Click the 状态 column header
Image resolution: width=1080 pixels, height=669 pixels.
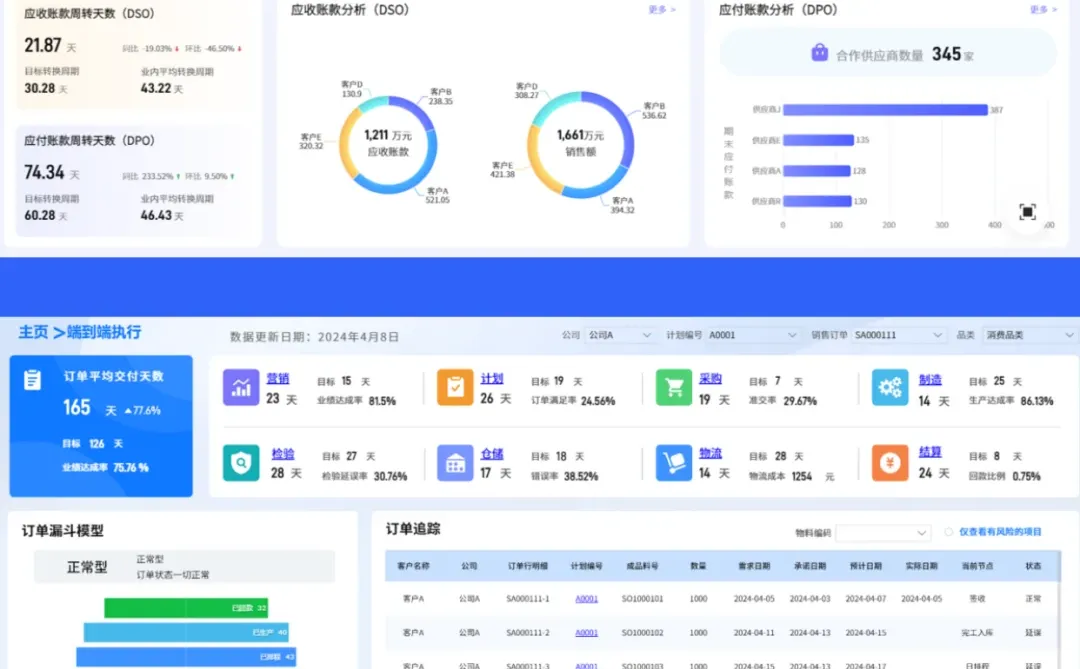pyautogui.click(x=1033, y=566)
